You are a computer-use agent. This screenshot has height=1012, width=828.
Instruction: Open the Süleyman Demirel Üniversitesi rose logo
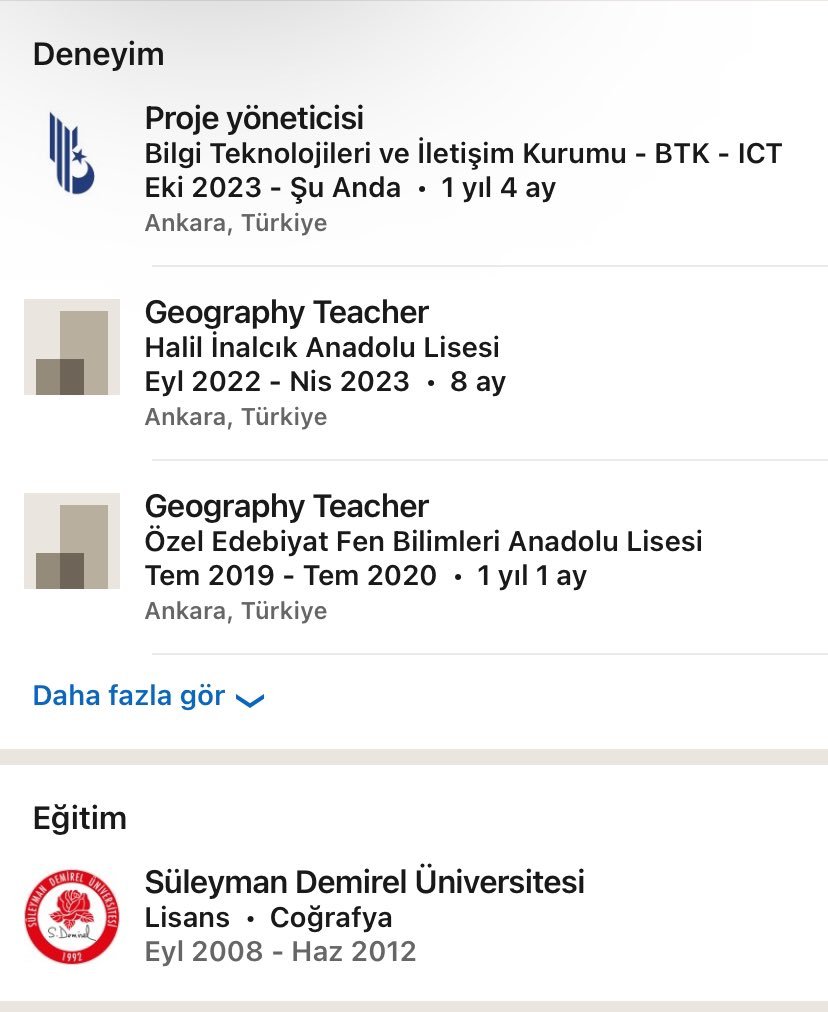point(71,916)
